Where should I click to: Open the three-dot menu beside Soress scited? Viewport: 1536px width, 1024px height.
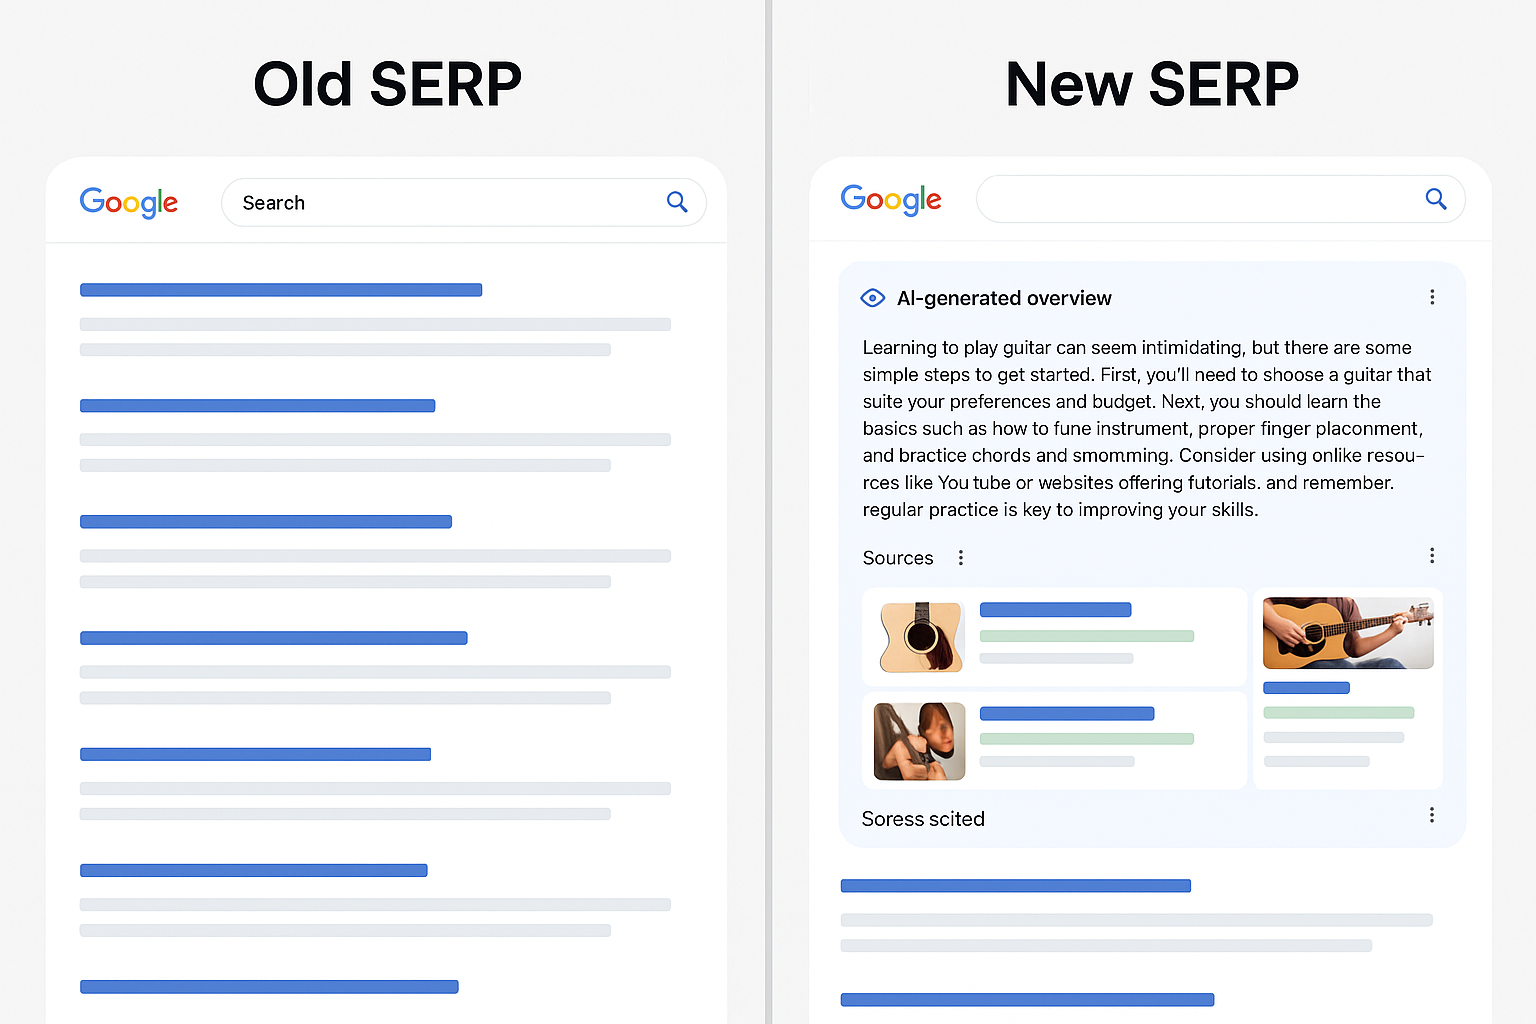[x=1432, y=815]
